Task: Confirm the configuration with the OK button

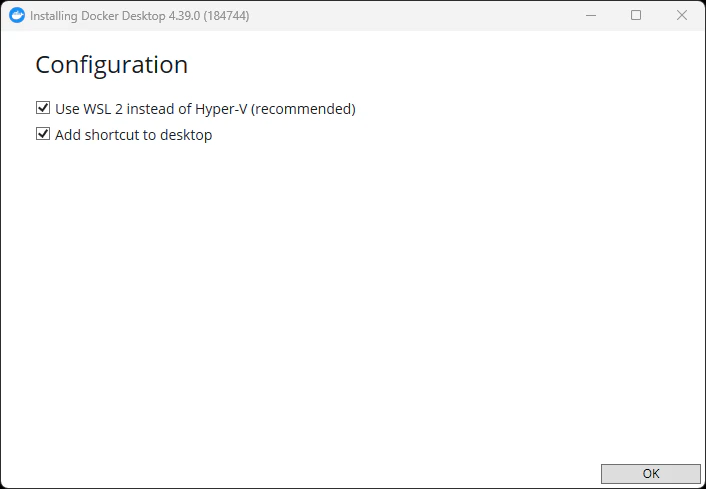Action: [x=651, y=474]
